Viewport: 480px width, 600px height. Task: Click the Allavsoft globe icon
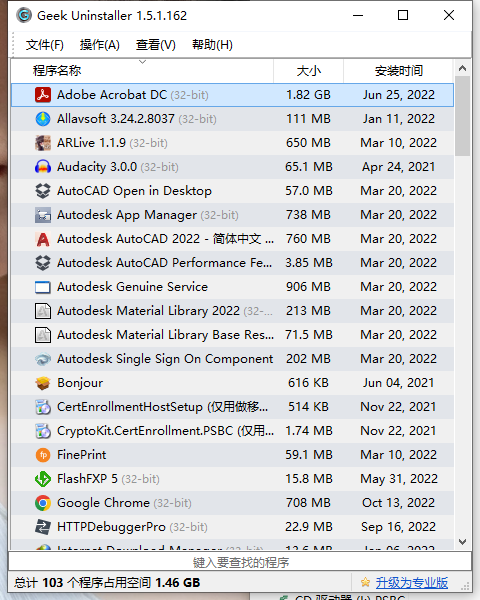click(x=43, y=119)
